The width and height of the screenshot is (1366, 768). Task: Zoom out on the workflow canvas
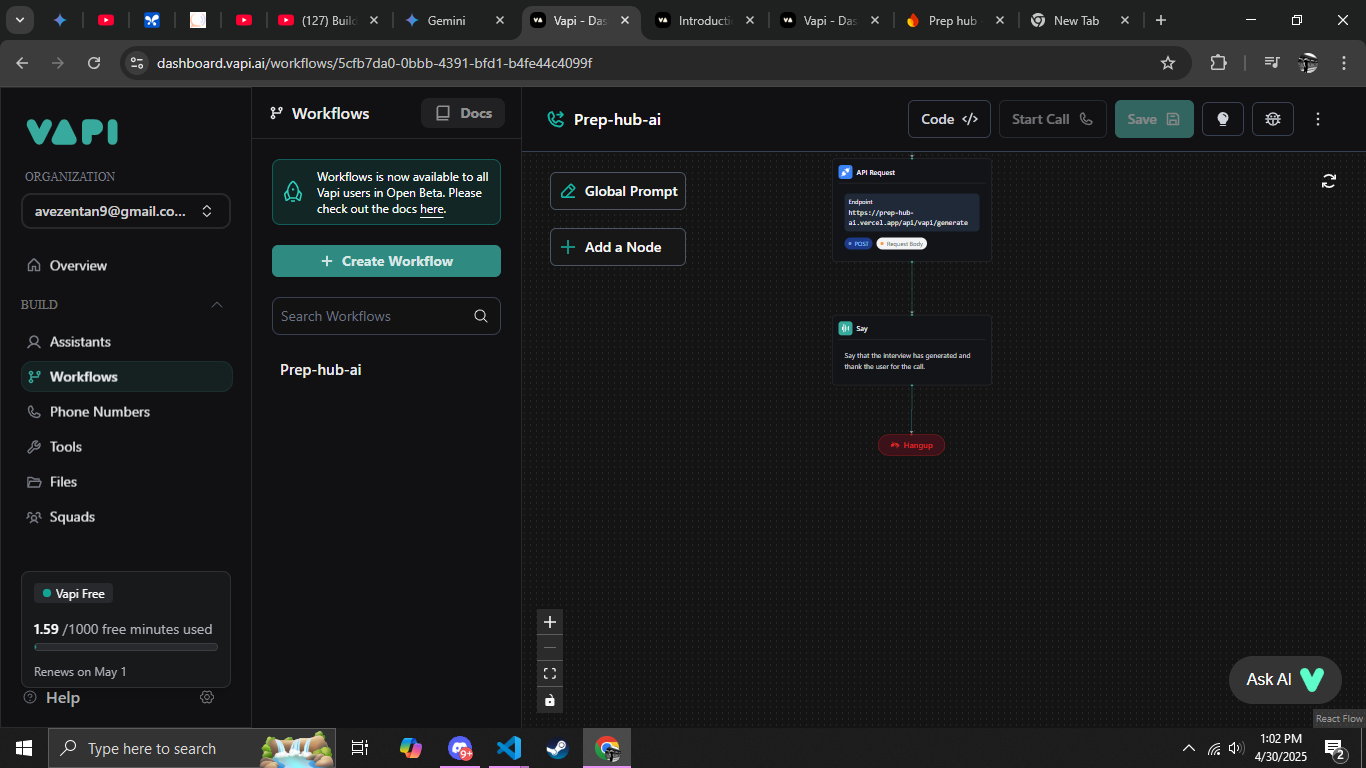[549, 648]
